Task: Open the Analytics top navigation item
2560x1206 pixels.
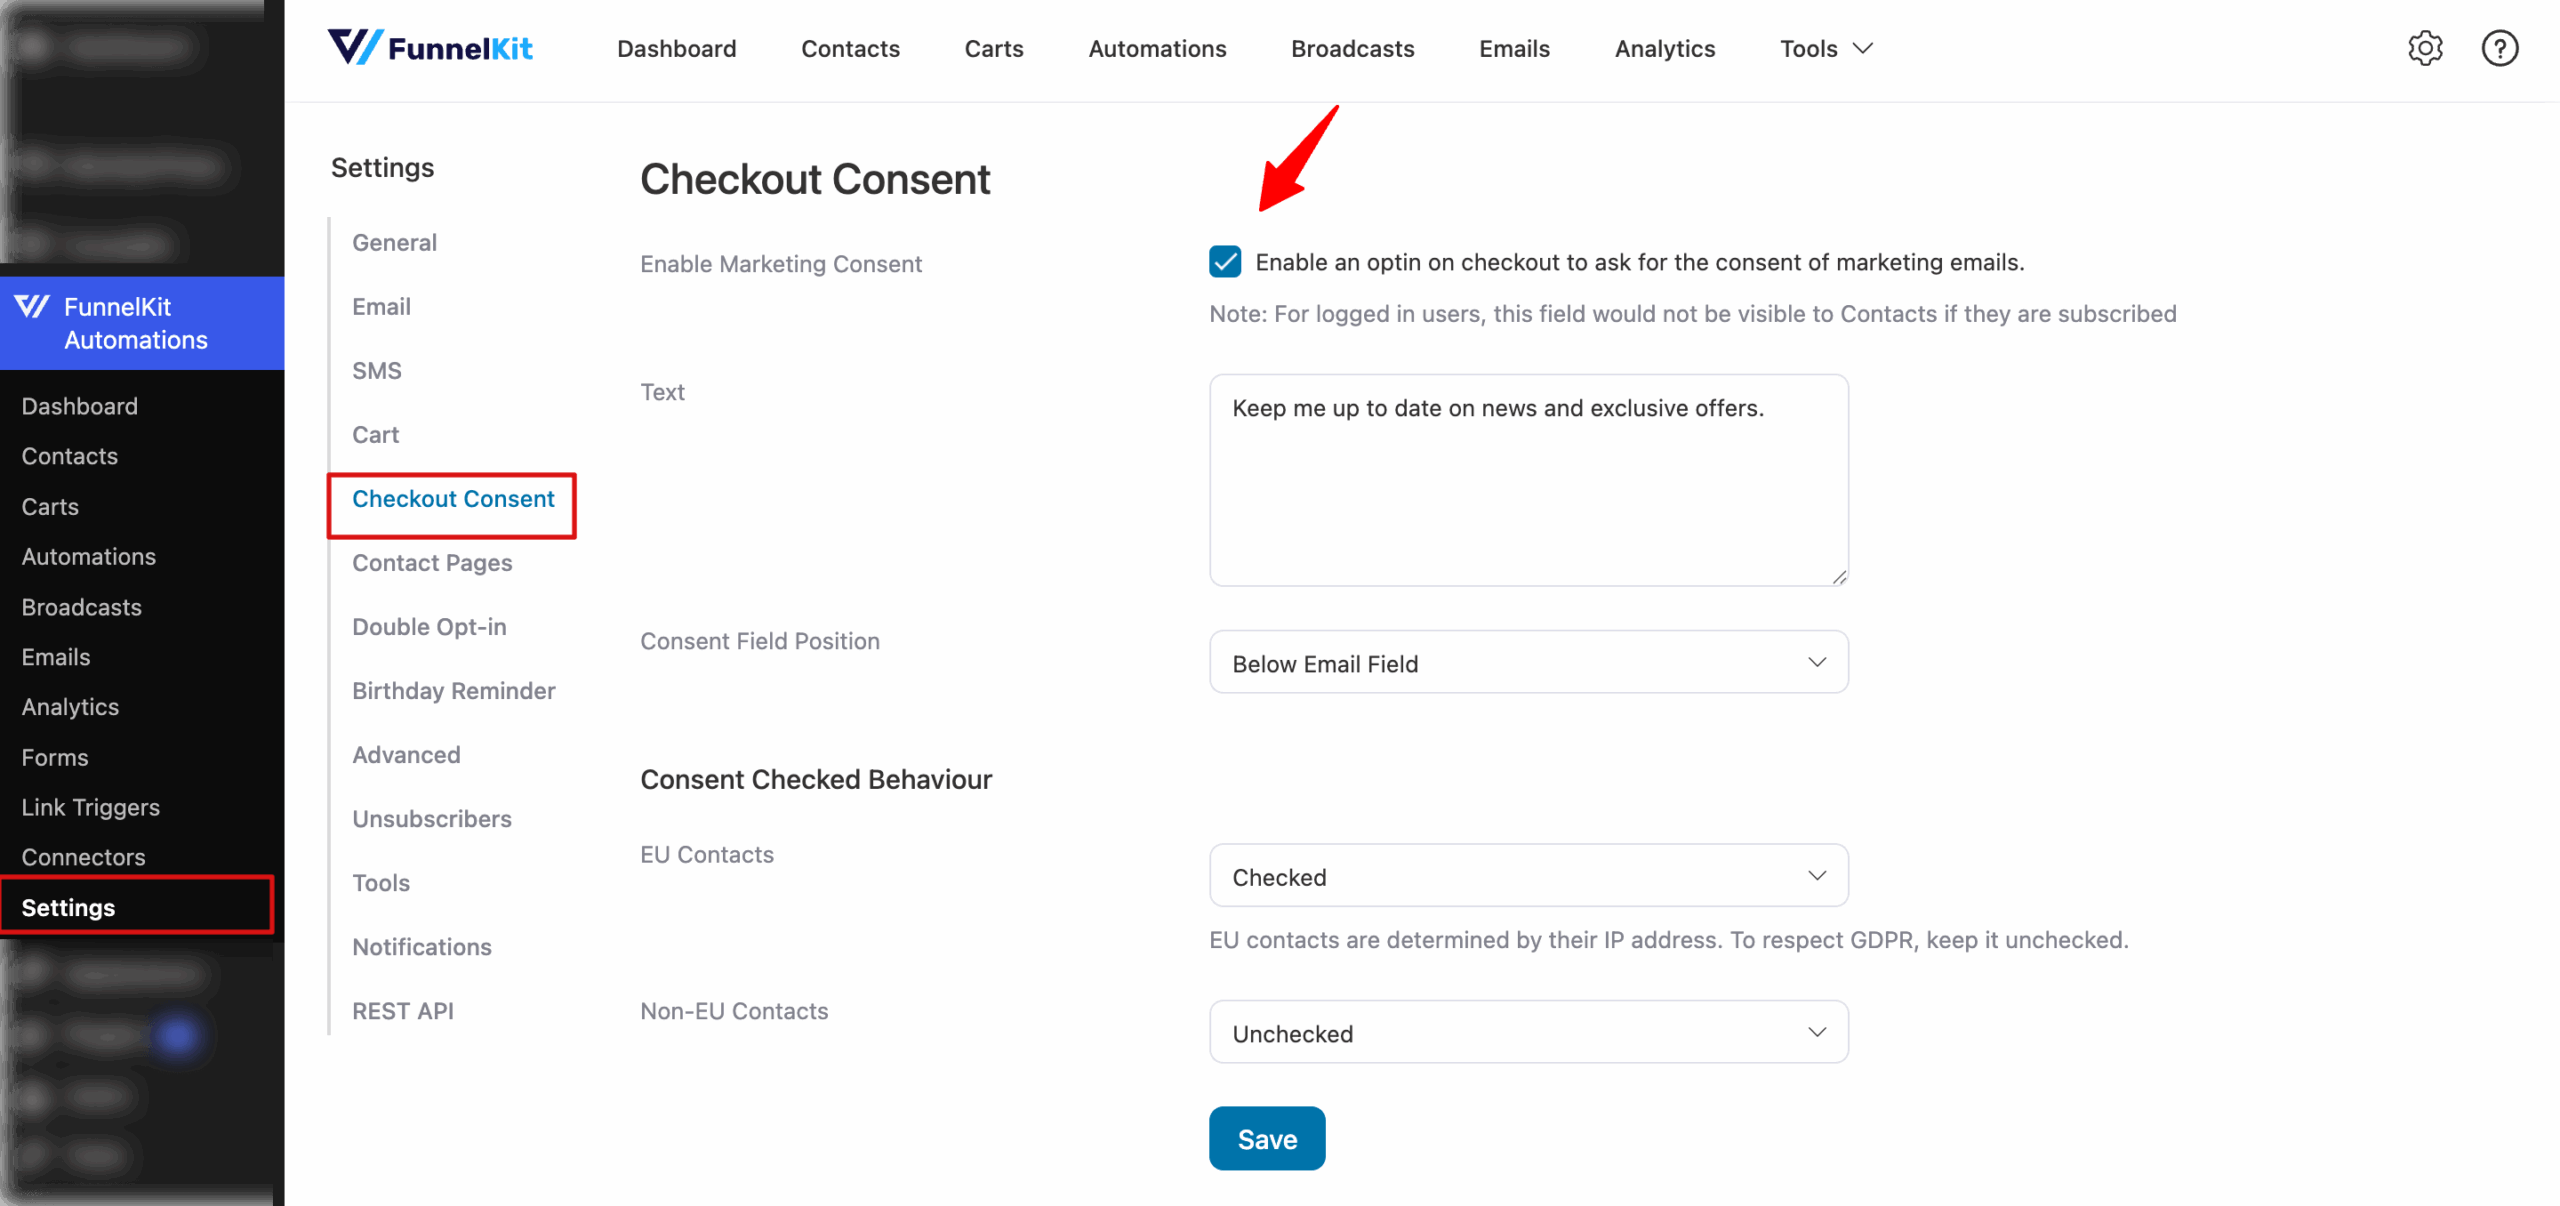Action: point(1663,48)
